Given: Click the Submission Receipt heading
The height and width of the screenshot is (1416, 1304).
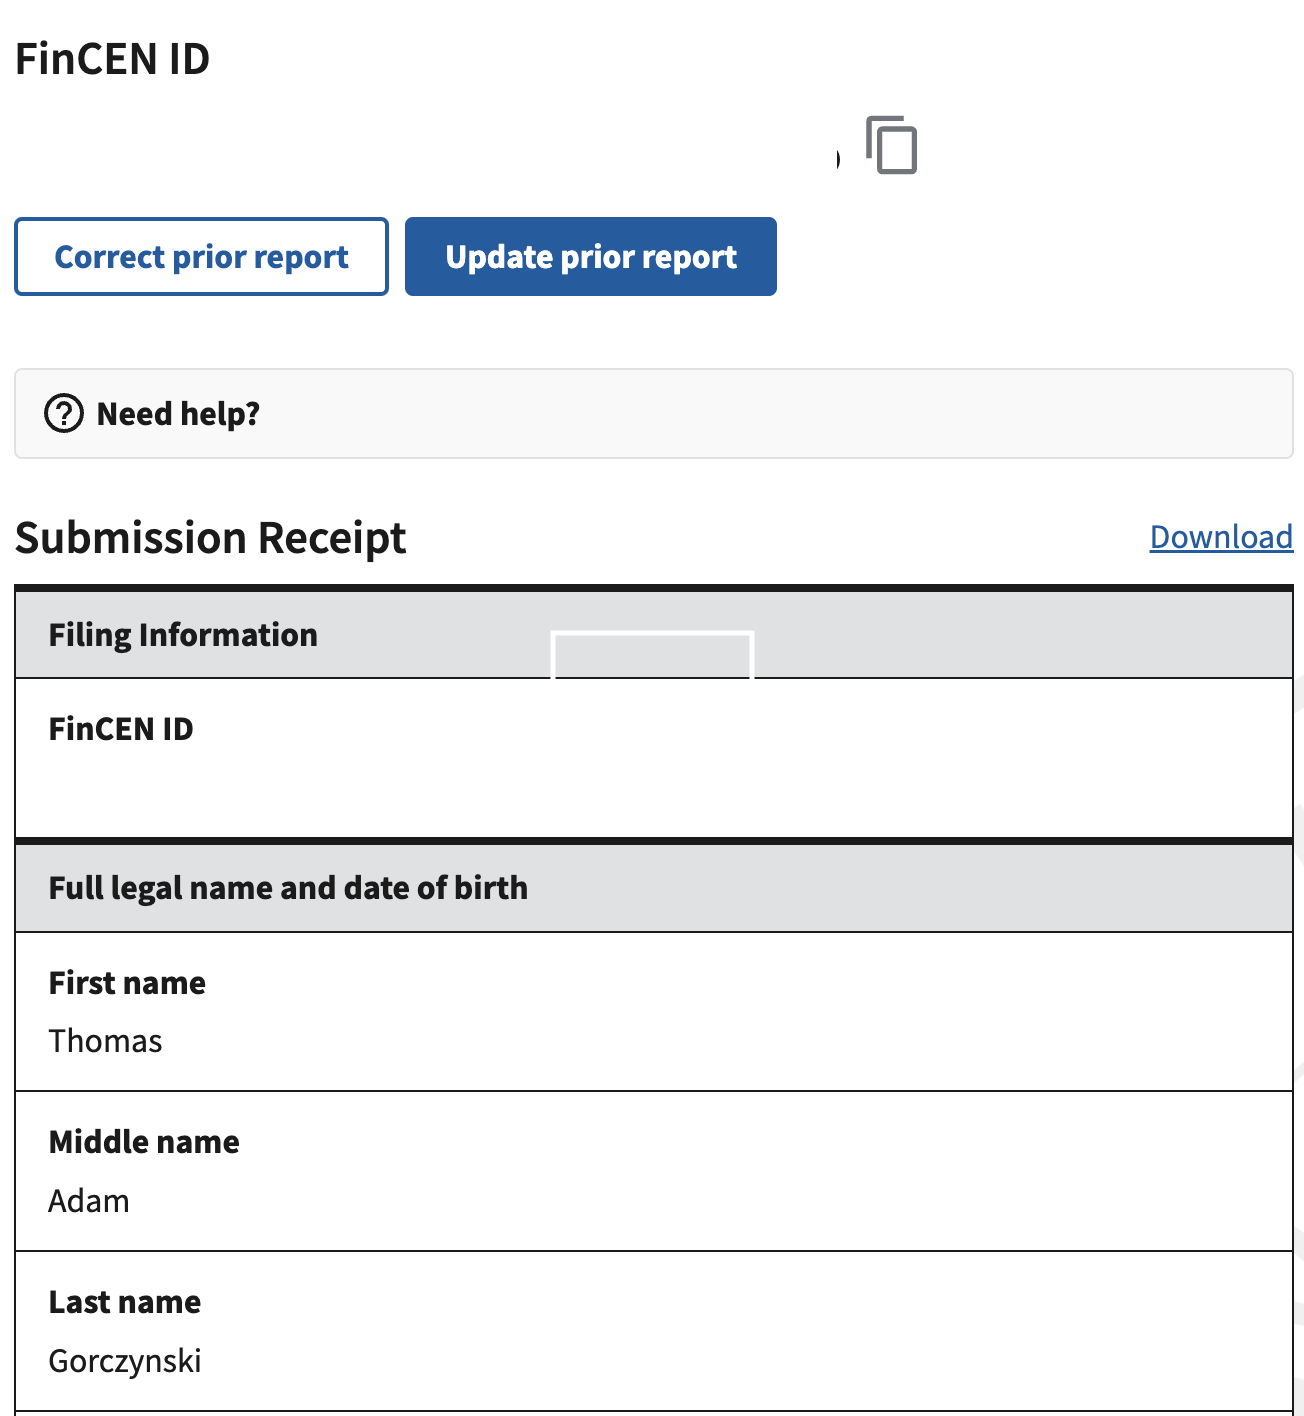Looking at the screenshot, I should coord(210,538).
